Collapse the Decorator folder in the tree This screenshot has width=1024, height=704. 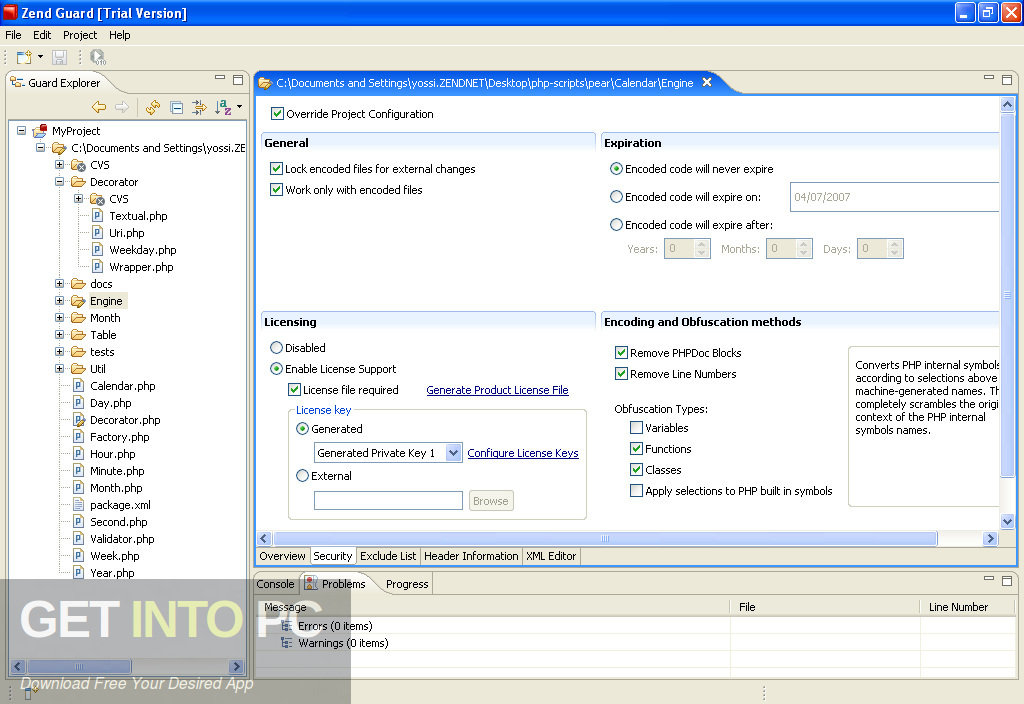pos(60,182)
